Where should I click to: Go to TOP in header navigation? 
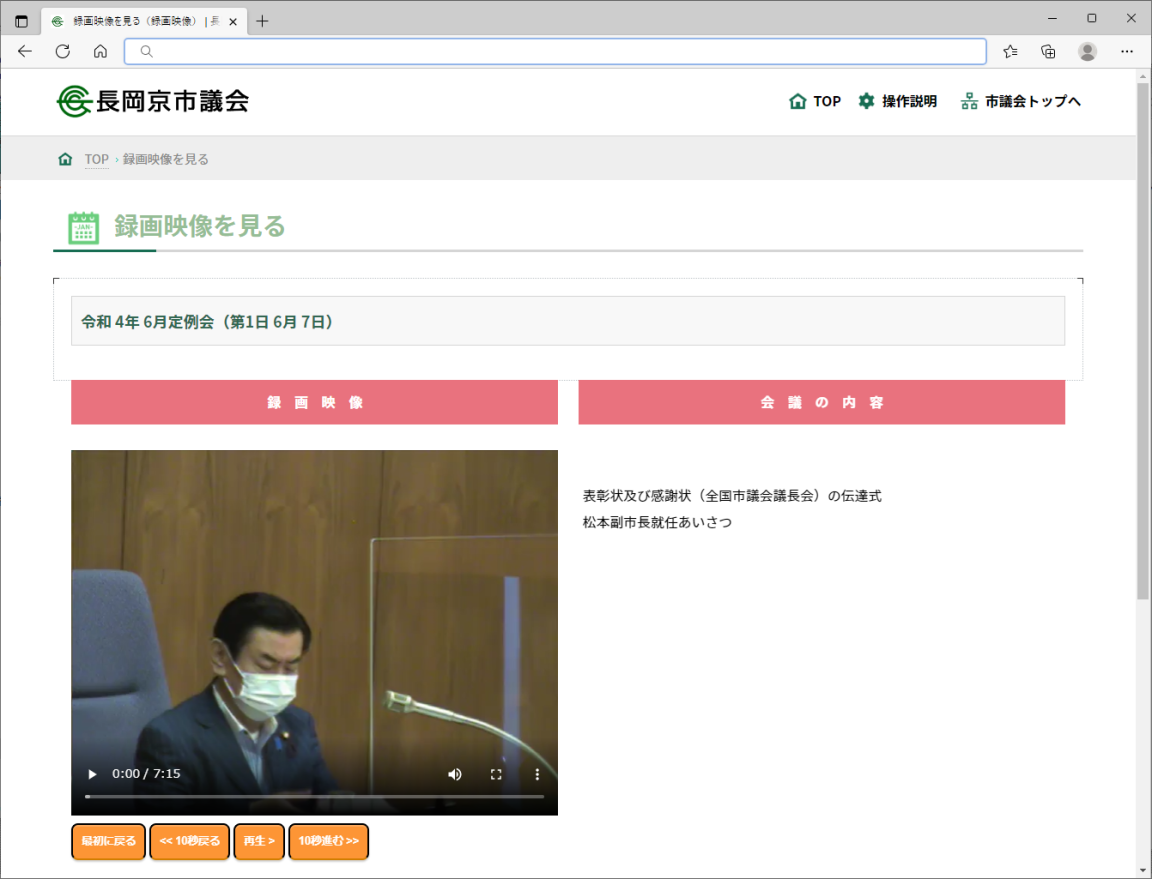coord(815,101)
